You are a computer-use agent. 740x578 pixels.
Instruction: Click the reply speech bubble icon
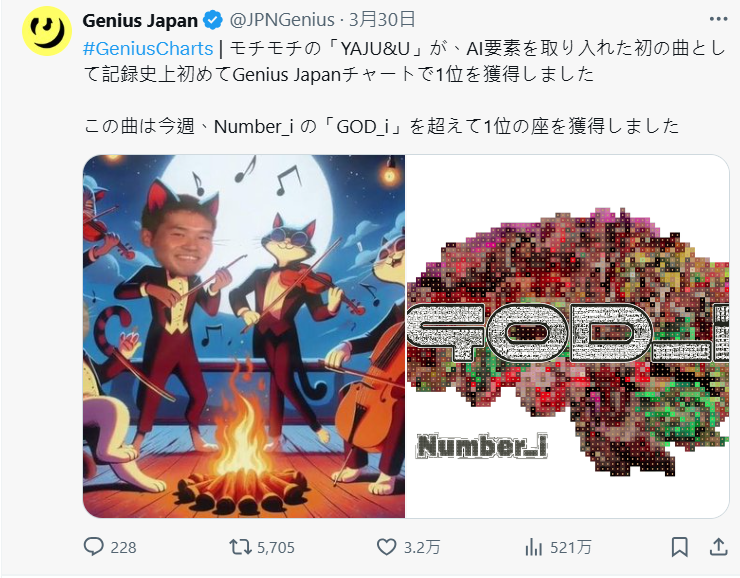(x=93, y=547)
